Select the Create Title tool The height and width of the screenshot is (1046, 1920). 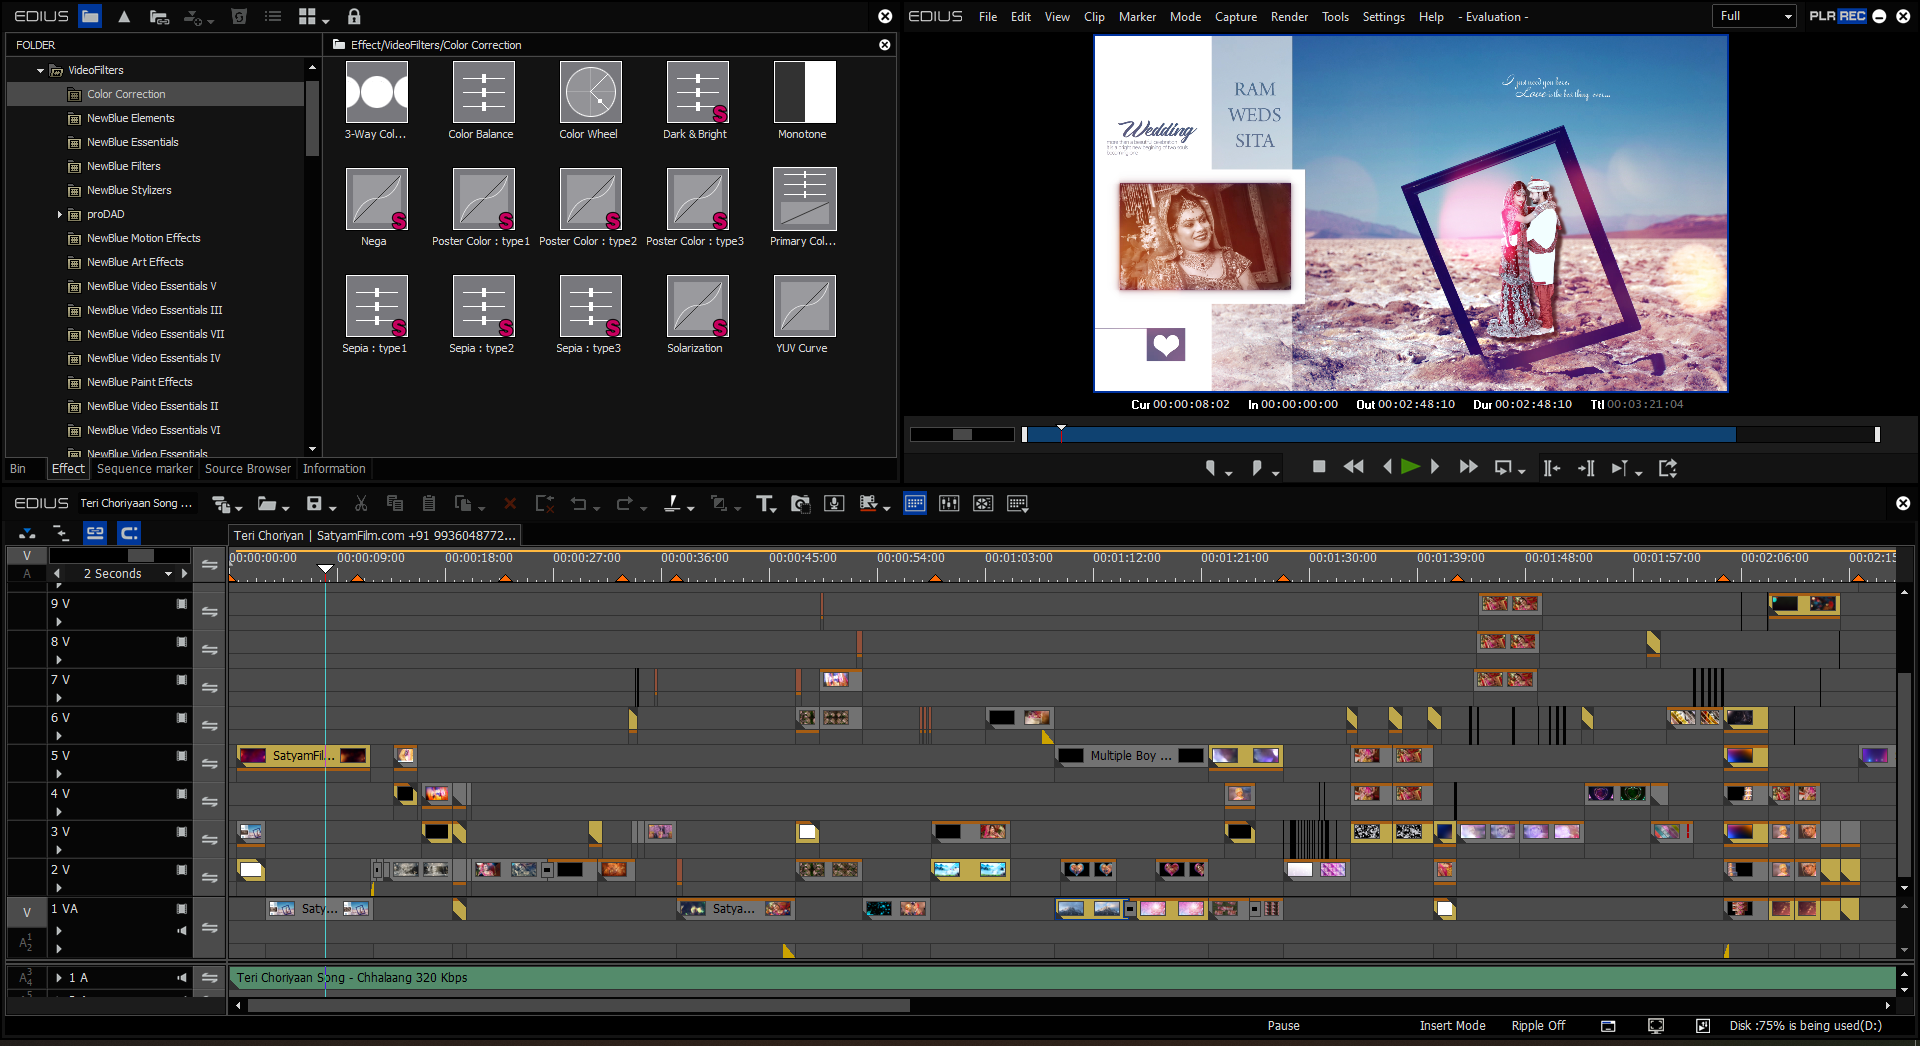pos(764,504)
